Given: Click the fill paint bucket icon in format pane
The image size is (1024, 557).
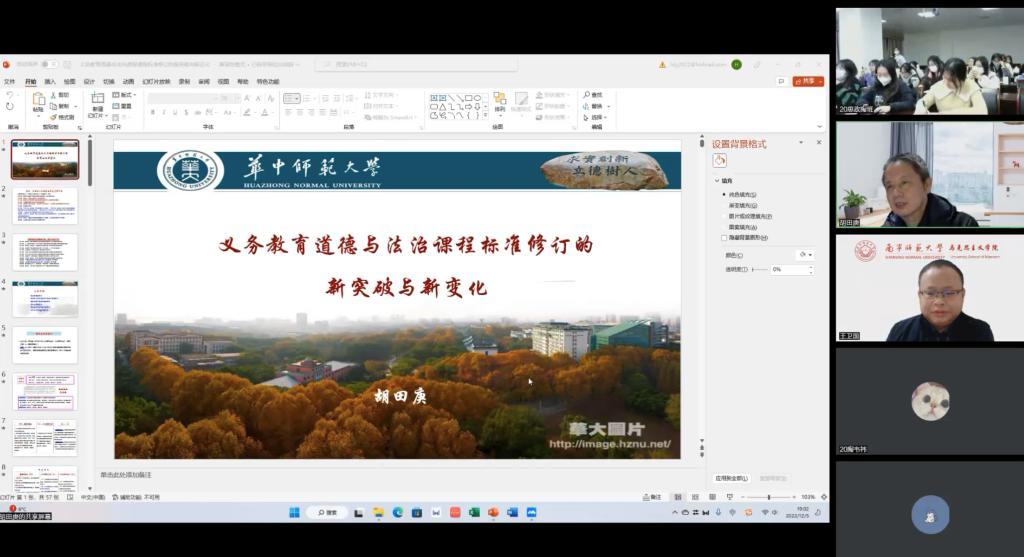Looking at the screenshot, I should point(719,160).
